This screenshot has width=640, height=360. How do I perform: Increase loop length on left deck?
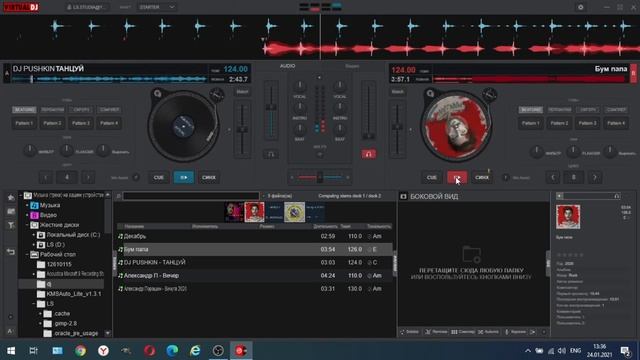point(88,177)
